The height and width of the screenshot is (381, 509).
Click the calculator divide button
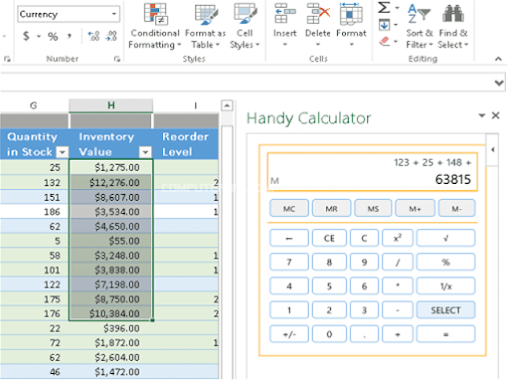pos(398,262)
